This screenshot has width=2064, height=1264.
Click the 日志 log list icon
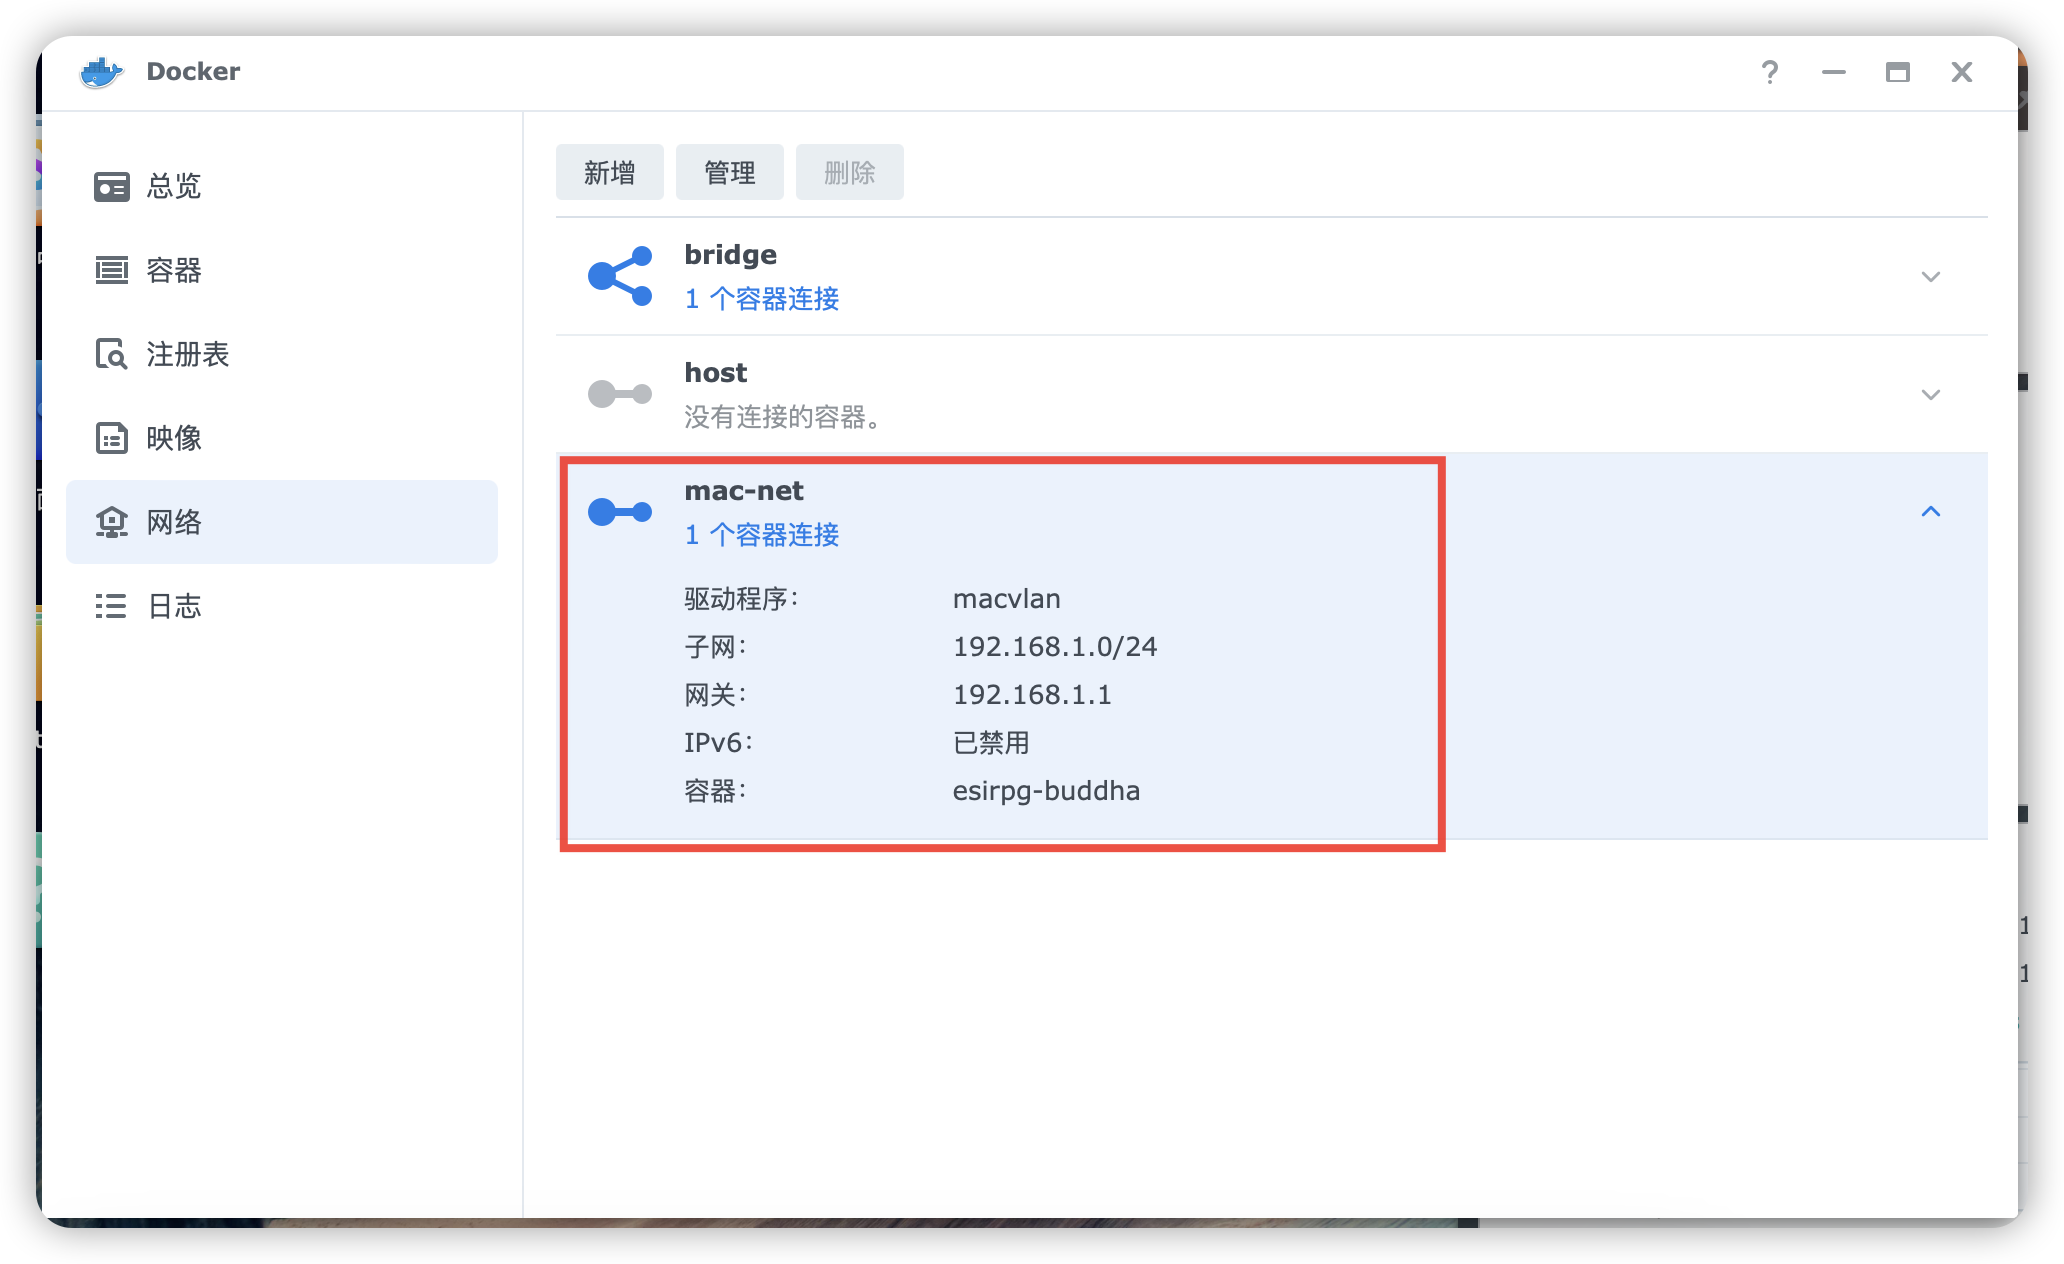point(111,606)
